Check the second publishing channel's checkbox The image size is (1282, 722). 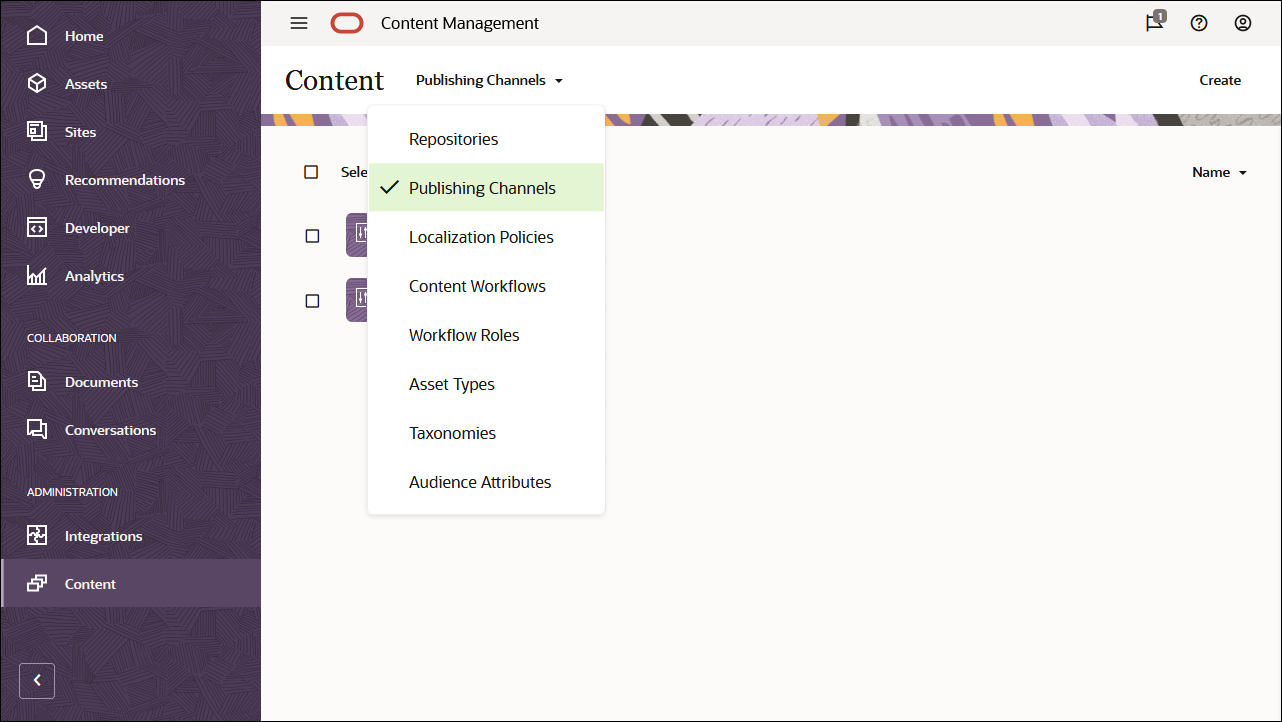point(311,300)
